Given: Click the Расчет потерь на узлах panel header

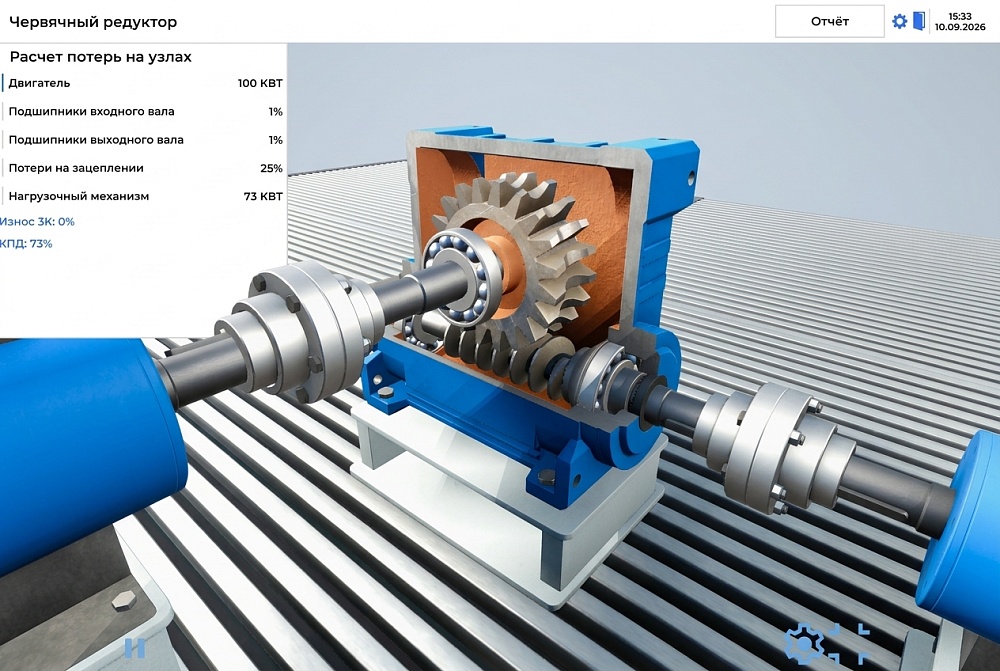Looking at the screenshot, I should 101,57.
